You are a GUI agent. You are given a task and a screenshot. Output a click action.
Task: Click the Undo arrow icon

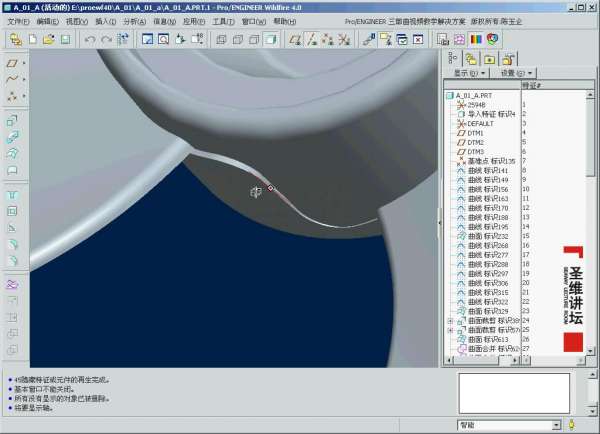(x=90, y=39)
